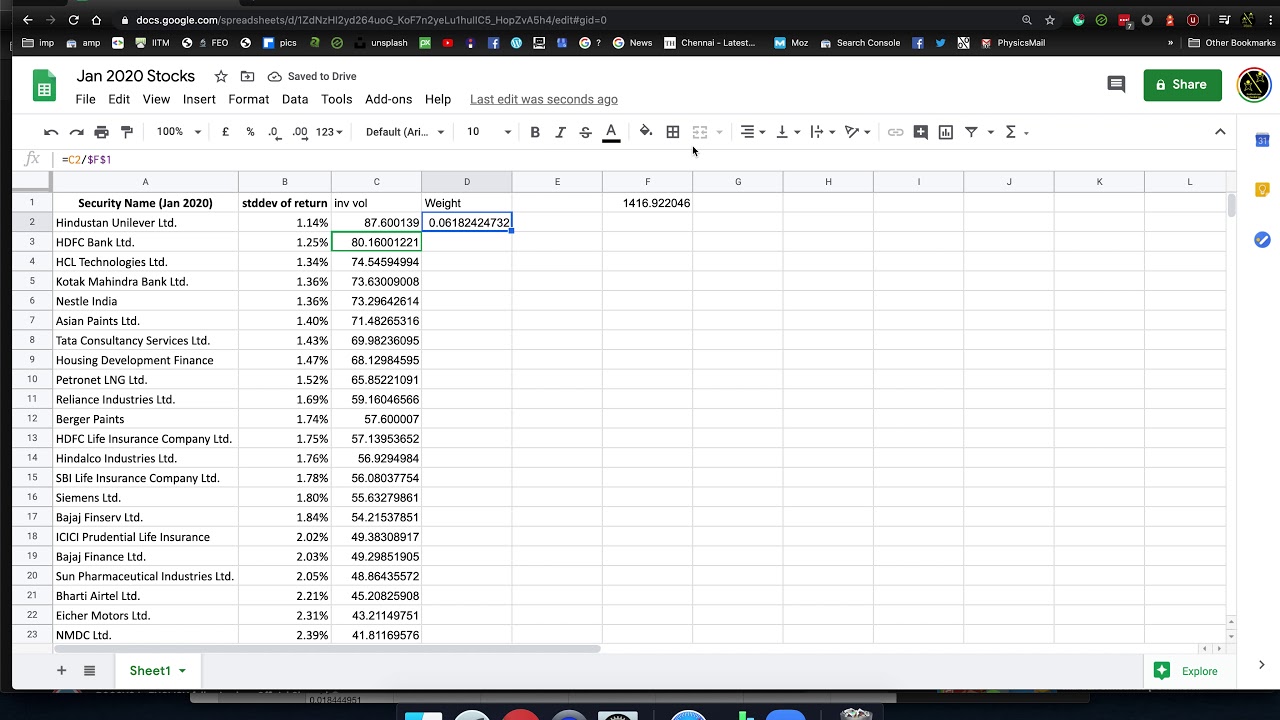Decrease decimal places button
Viewport: 1280px width, 720px height.
click(x=274, y=132)
